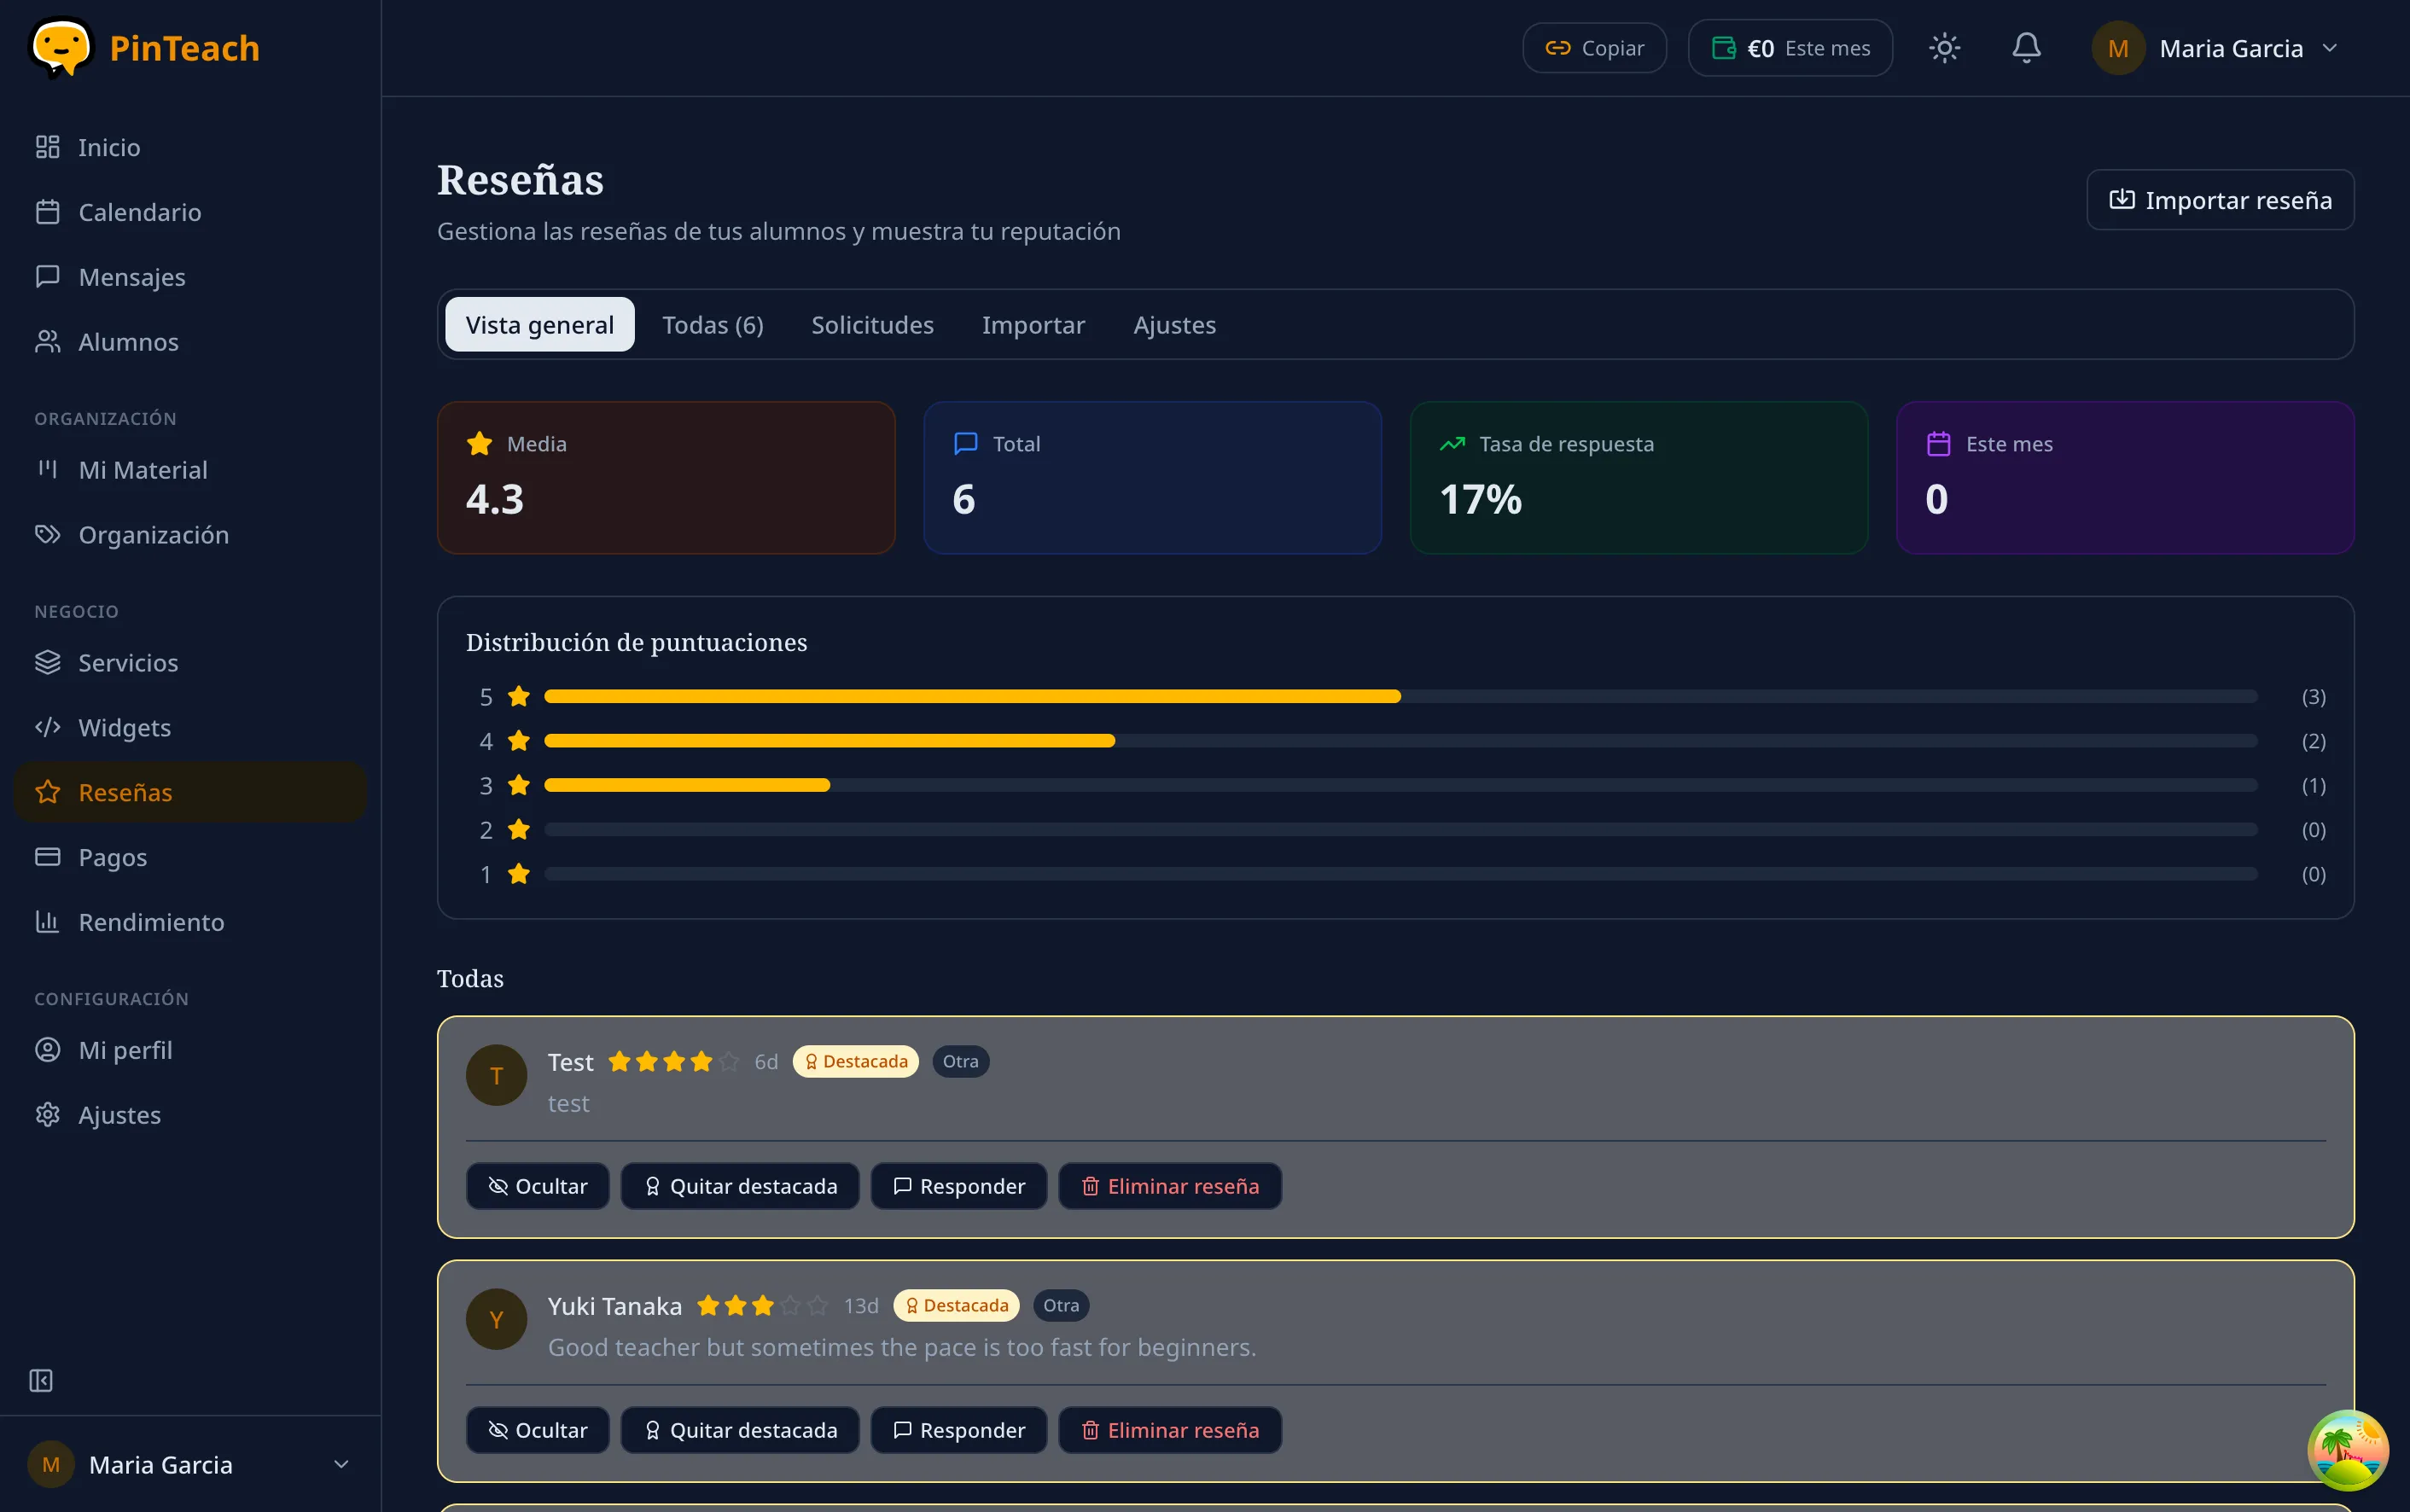The width and height of the screenshot is (2410, 1512).
Task: View the Rendimiento analytics icon
Action: pos(48,921)
